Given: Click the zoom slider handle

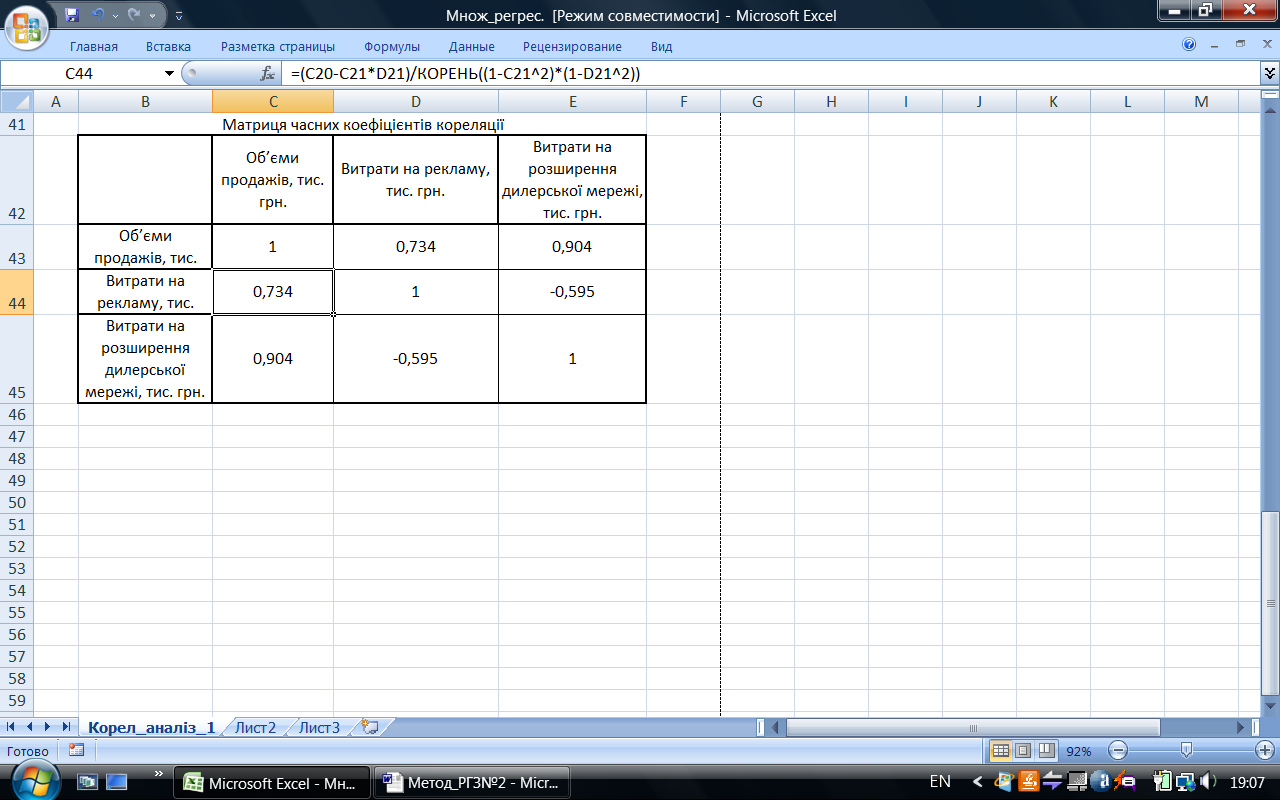Looking at the screenshot, I should coord(1186,750).
